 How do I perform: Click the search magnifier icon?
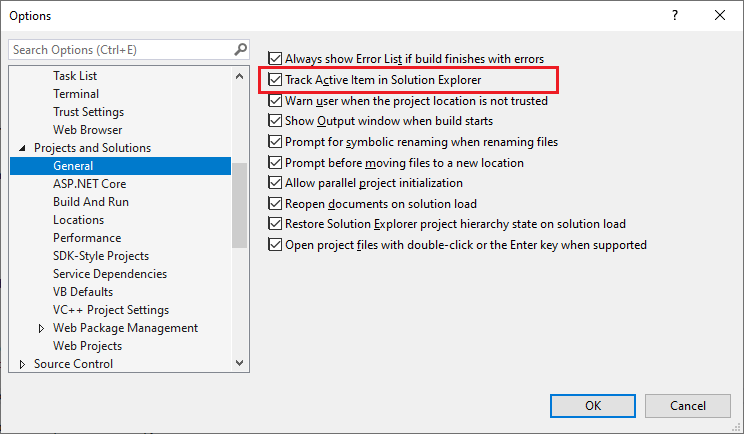(x=240, y=49)
